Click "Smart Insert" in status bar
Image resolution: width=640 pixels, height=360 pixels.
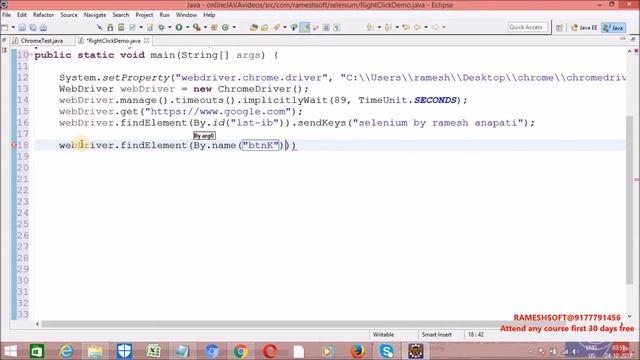436,334
